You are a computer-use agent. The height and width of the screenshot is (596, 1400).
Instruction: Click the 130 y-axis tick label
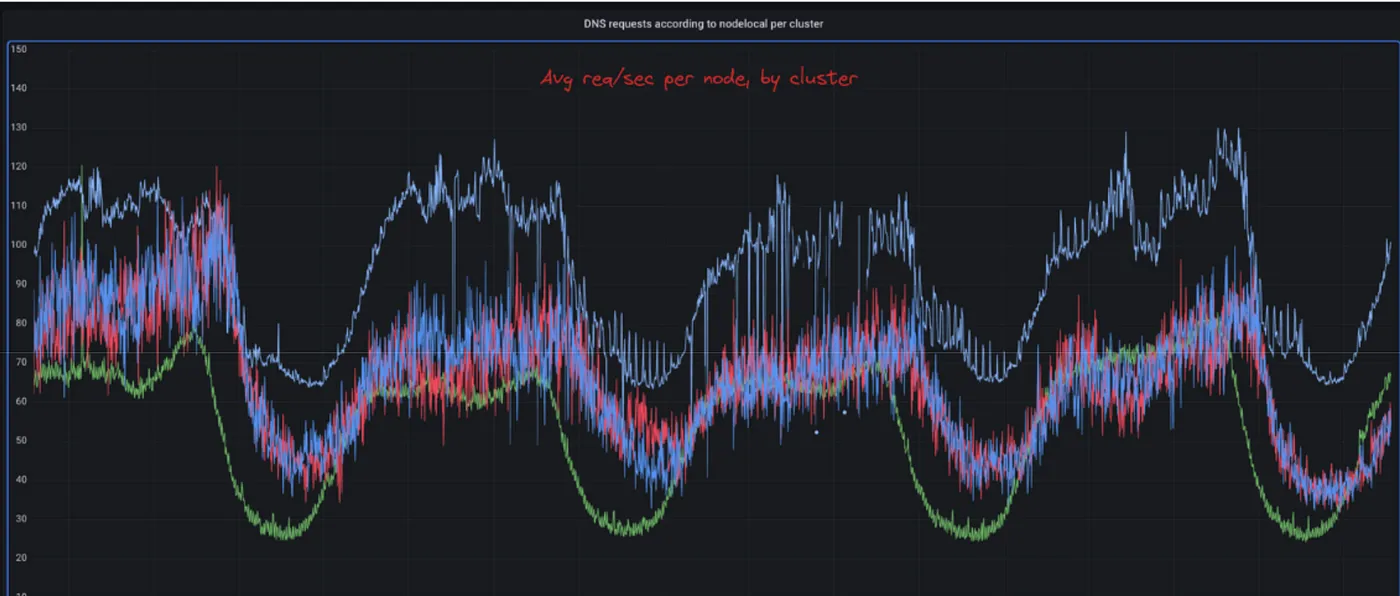pos(18,128)
